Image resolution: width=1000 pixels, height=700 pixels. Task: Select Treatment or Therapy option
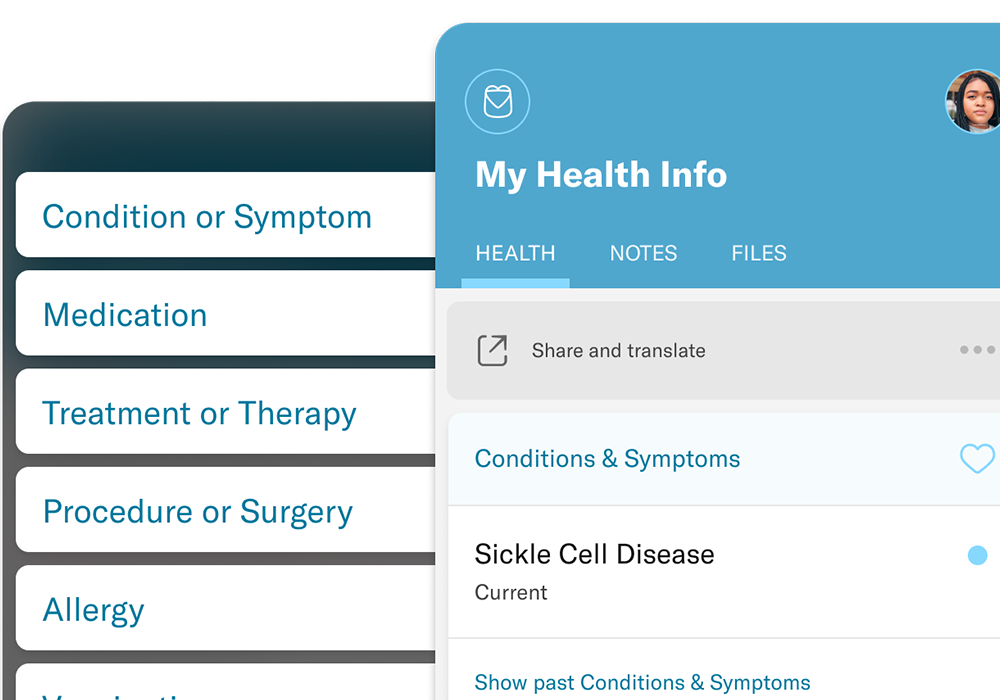tap(199, 414)
